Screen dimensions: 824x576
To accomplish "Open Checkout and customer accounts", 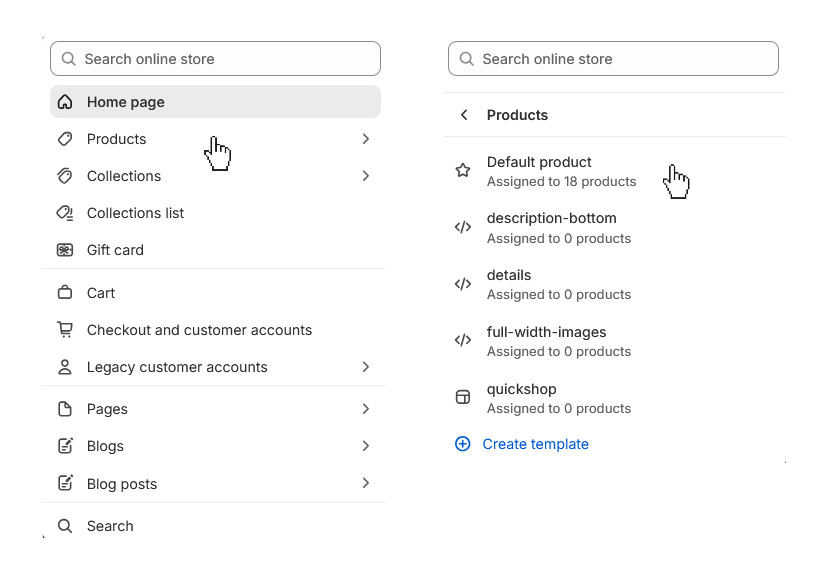I will click(x=215, y=330).
